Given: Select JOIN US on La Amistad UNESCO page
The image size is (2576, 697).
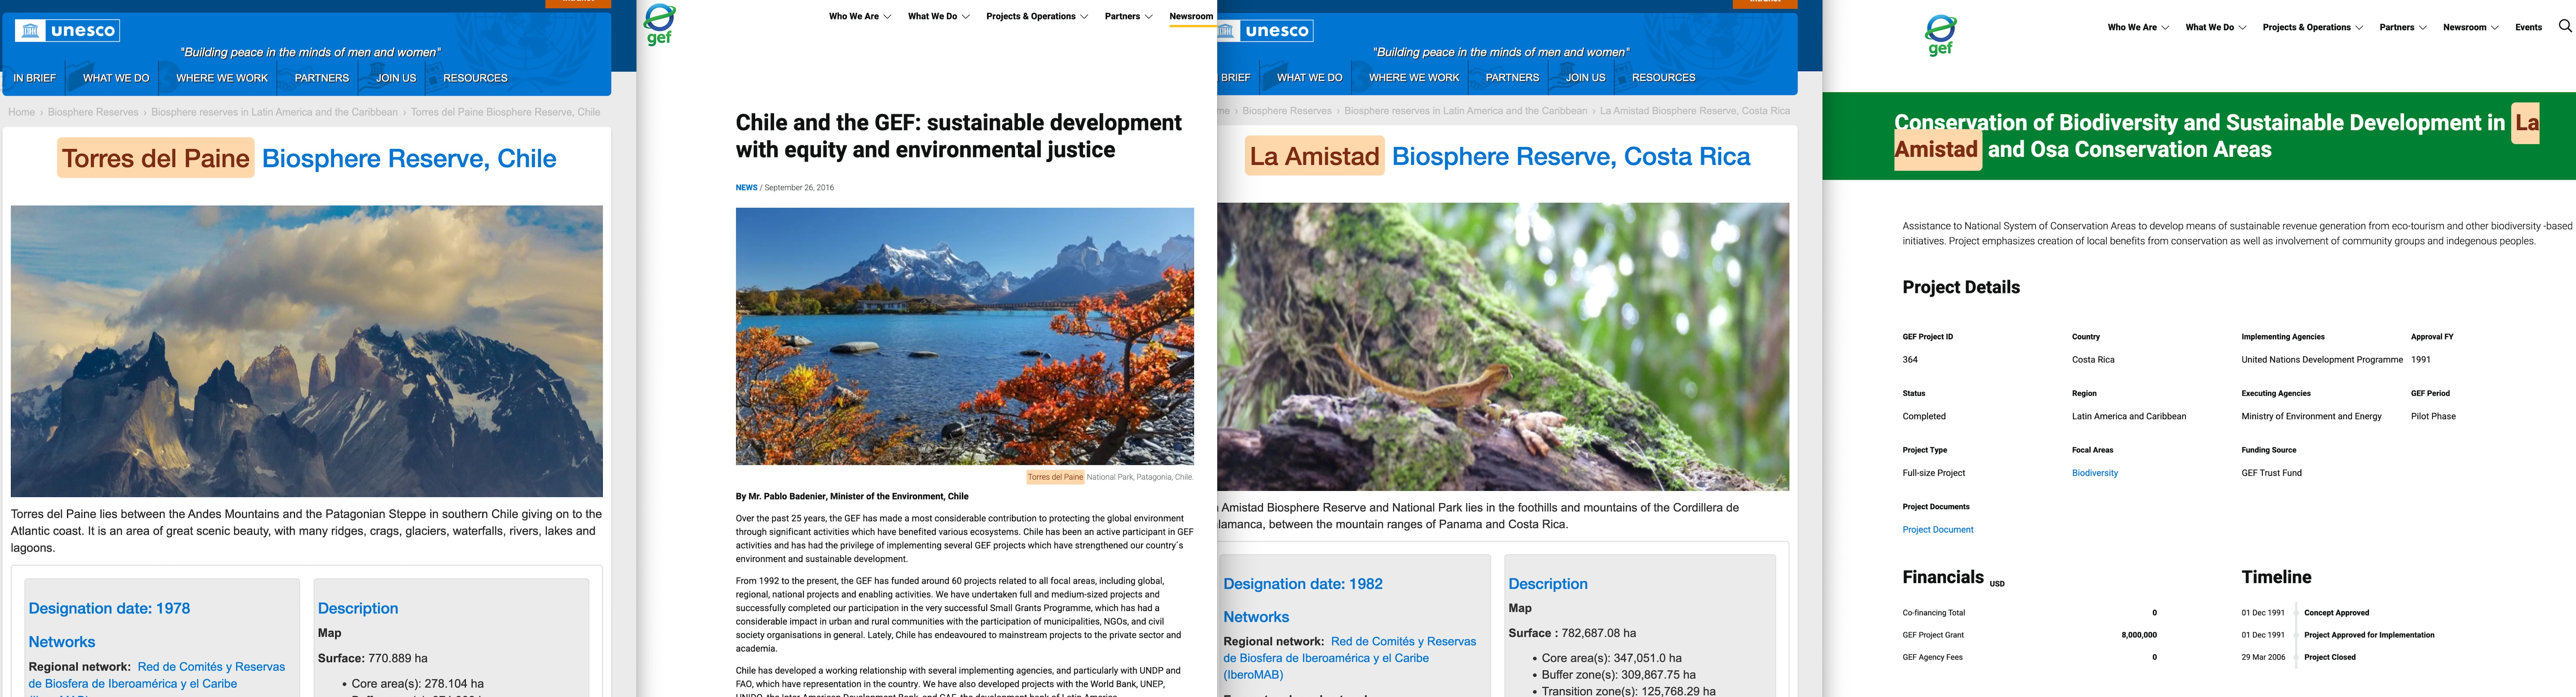Looking at the screenshot, I should (x=1585, y=77).
